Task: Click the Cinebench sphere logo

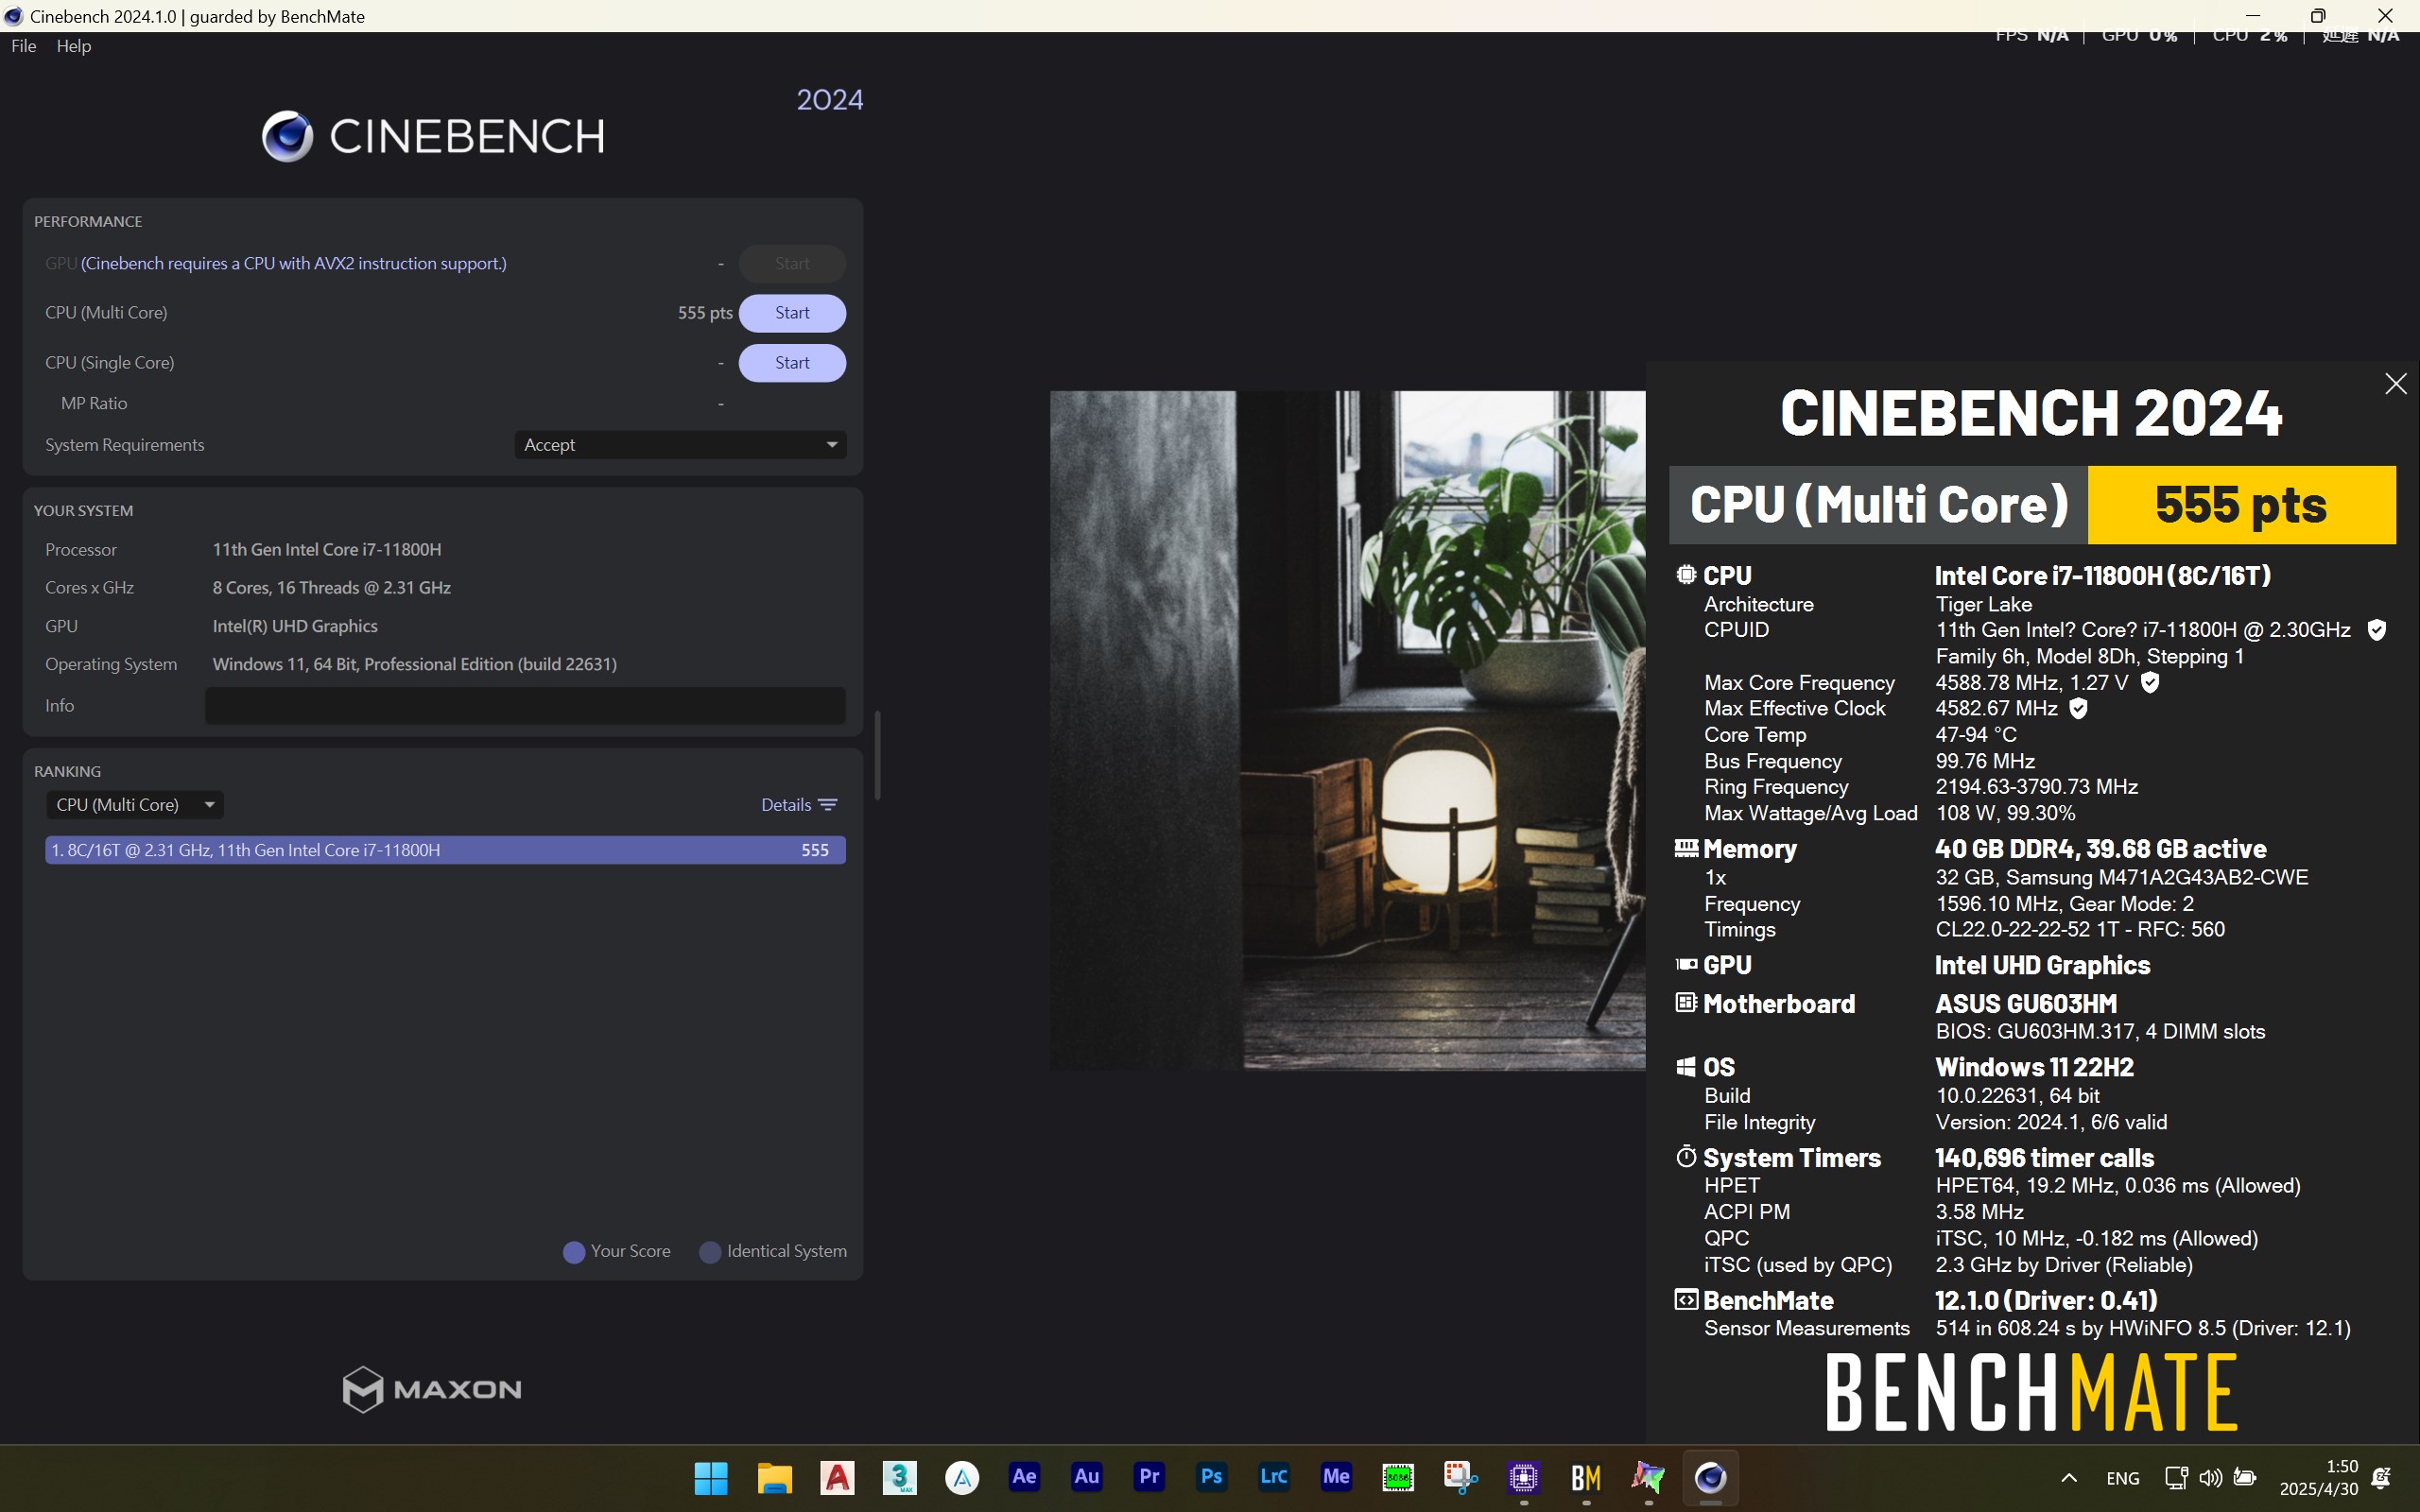Action: 287,136
